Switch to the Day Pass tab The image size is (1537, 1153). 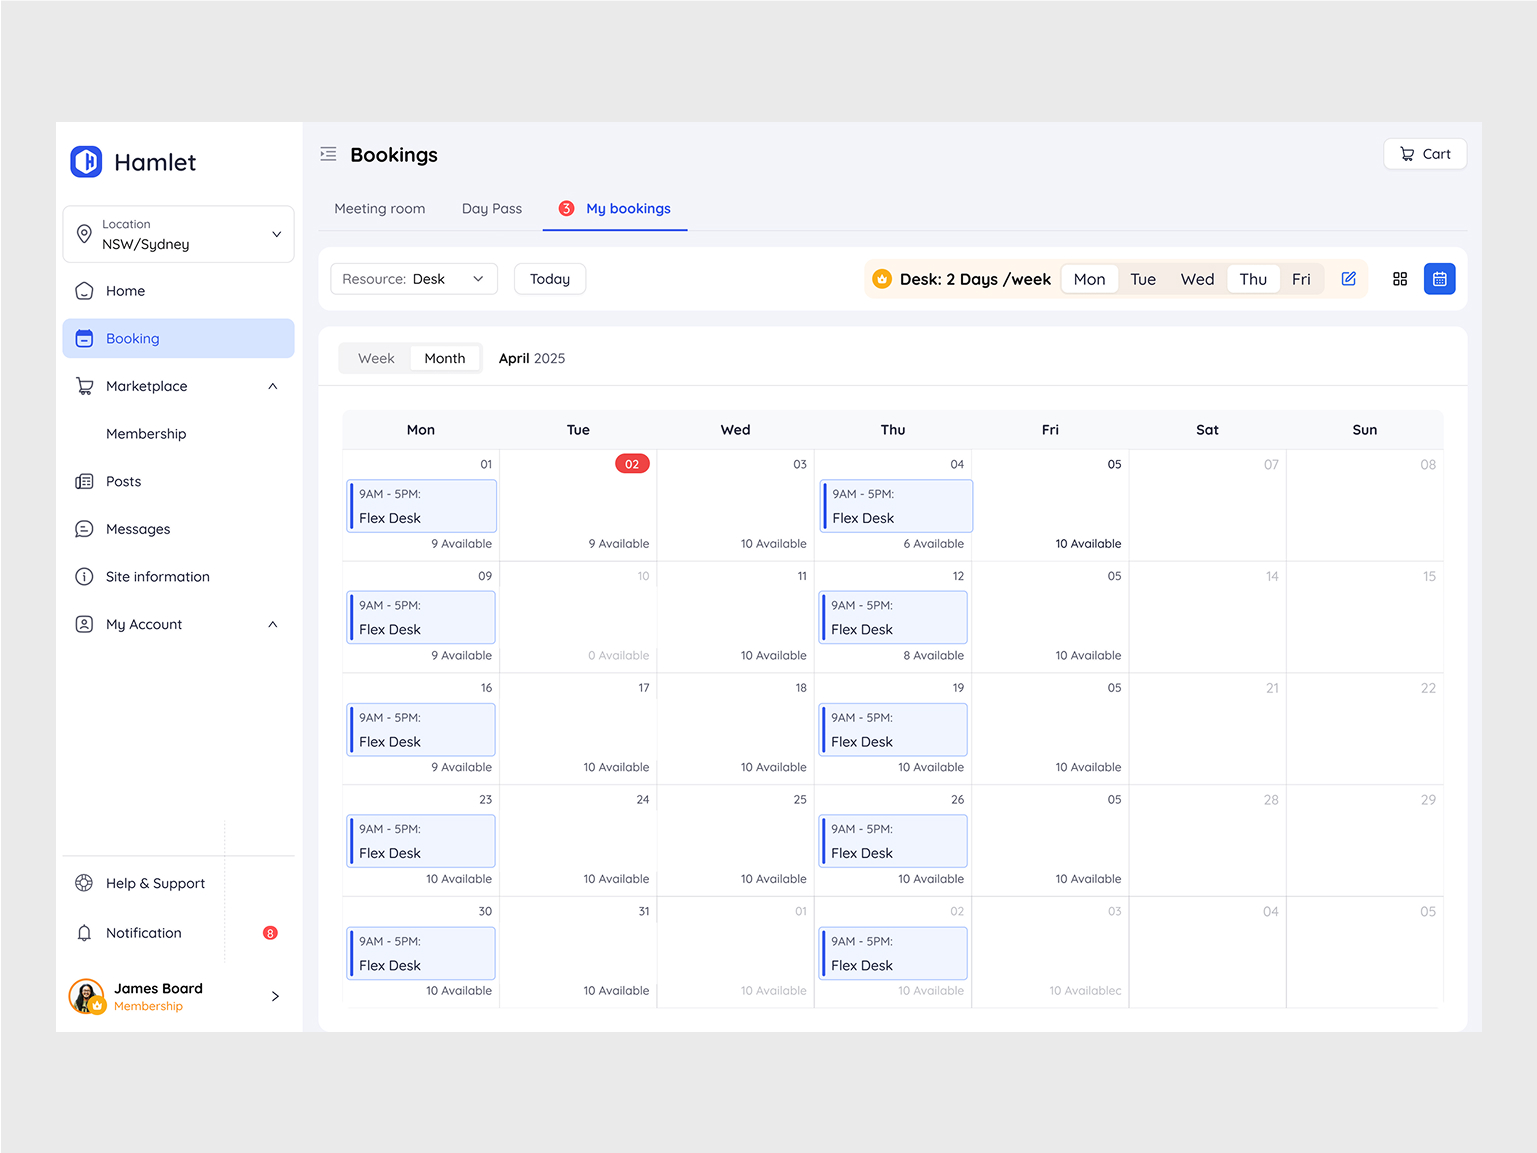point(491,208)
